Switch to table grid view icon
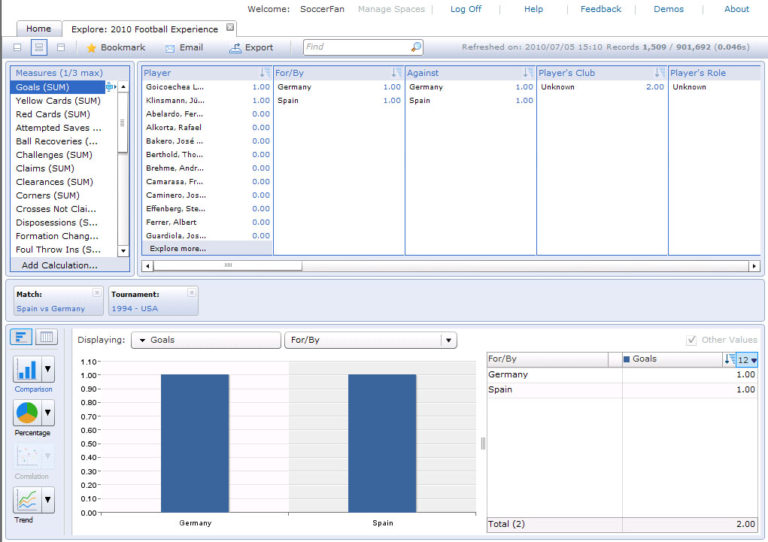The height and width of the screenshot is (542, 768). pyautogui.click(x=46, y=337)
